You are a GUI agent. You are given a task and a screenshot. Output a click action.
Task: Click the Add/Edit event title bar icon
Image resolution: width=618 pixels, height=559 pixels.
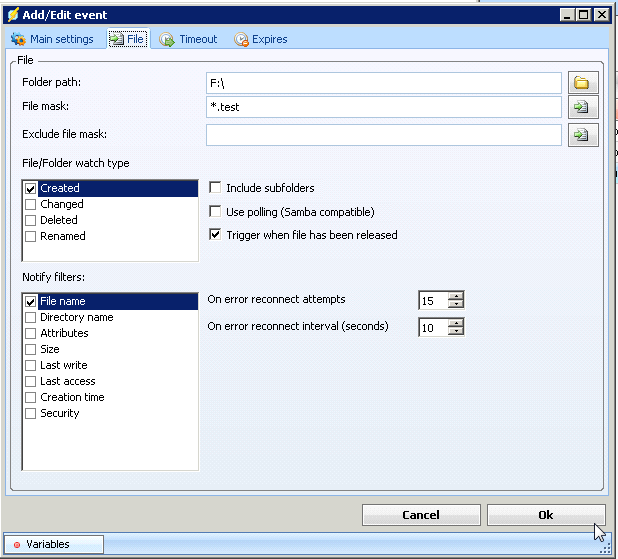pyautogui.click(x=13, y=14)
